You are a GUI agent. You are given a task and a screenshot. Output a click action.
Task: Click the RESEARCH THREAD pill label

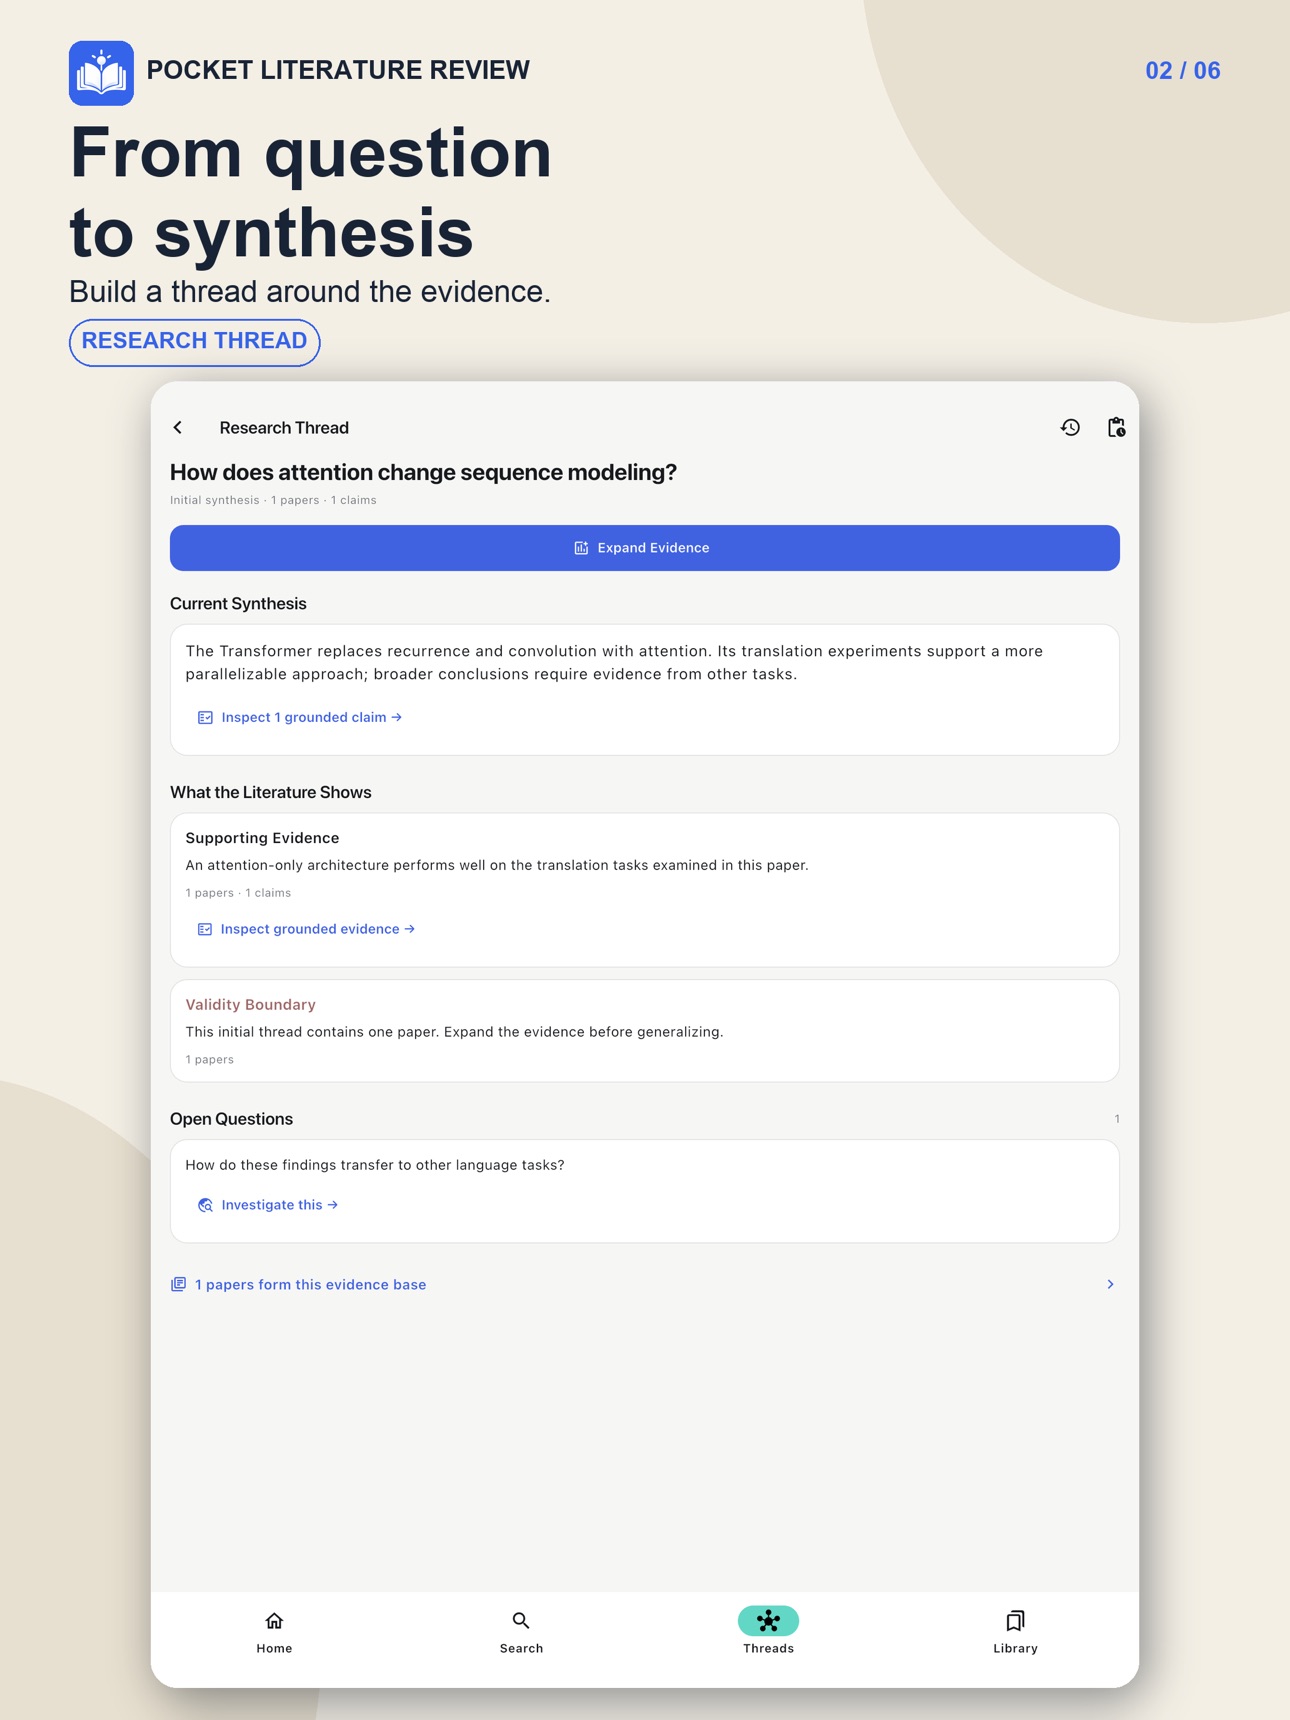click(194, 342)
